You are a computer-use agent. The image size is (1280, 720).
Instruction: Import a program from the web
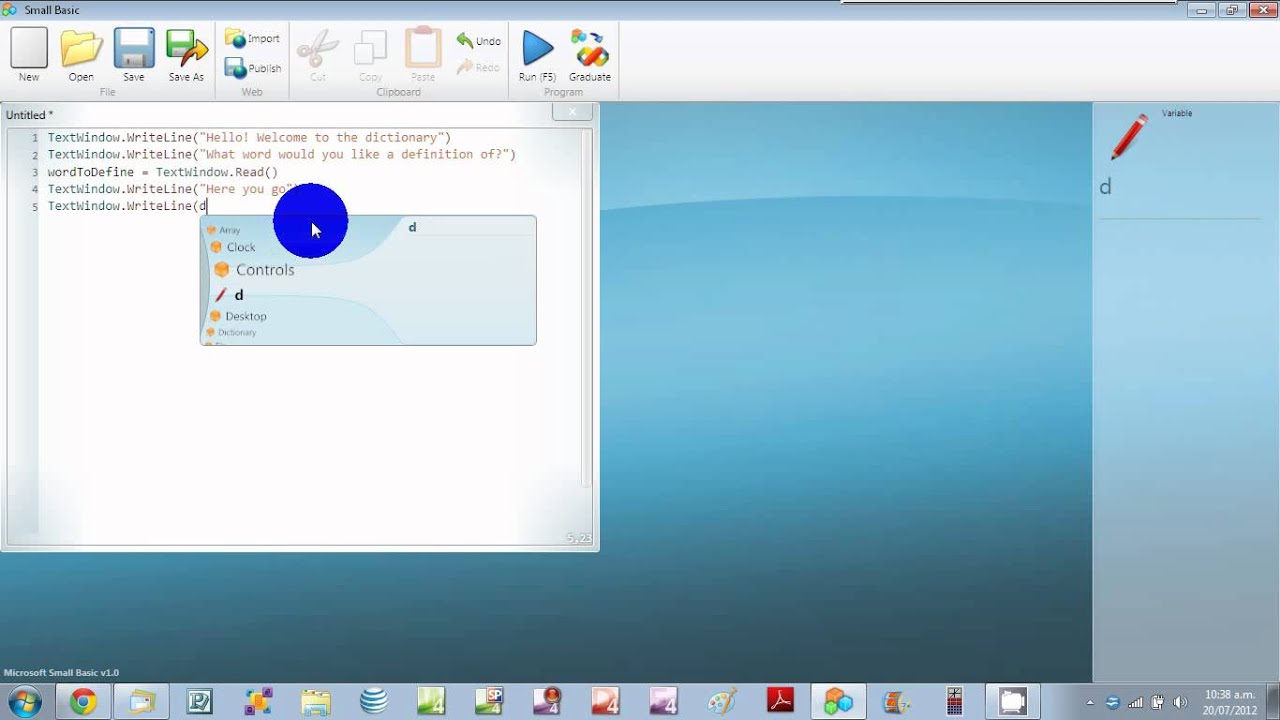pyautogui.click(x=253, y=39)
